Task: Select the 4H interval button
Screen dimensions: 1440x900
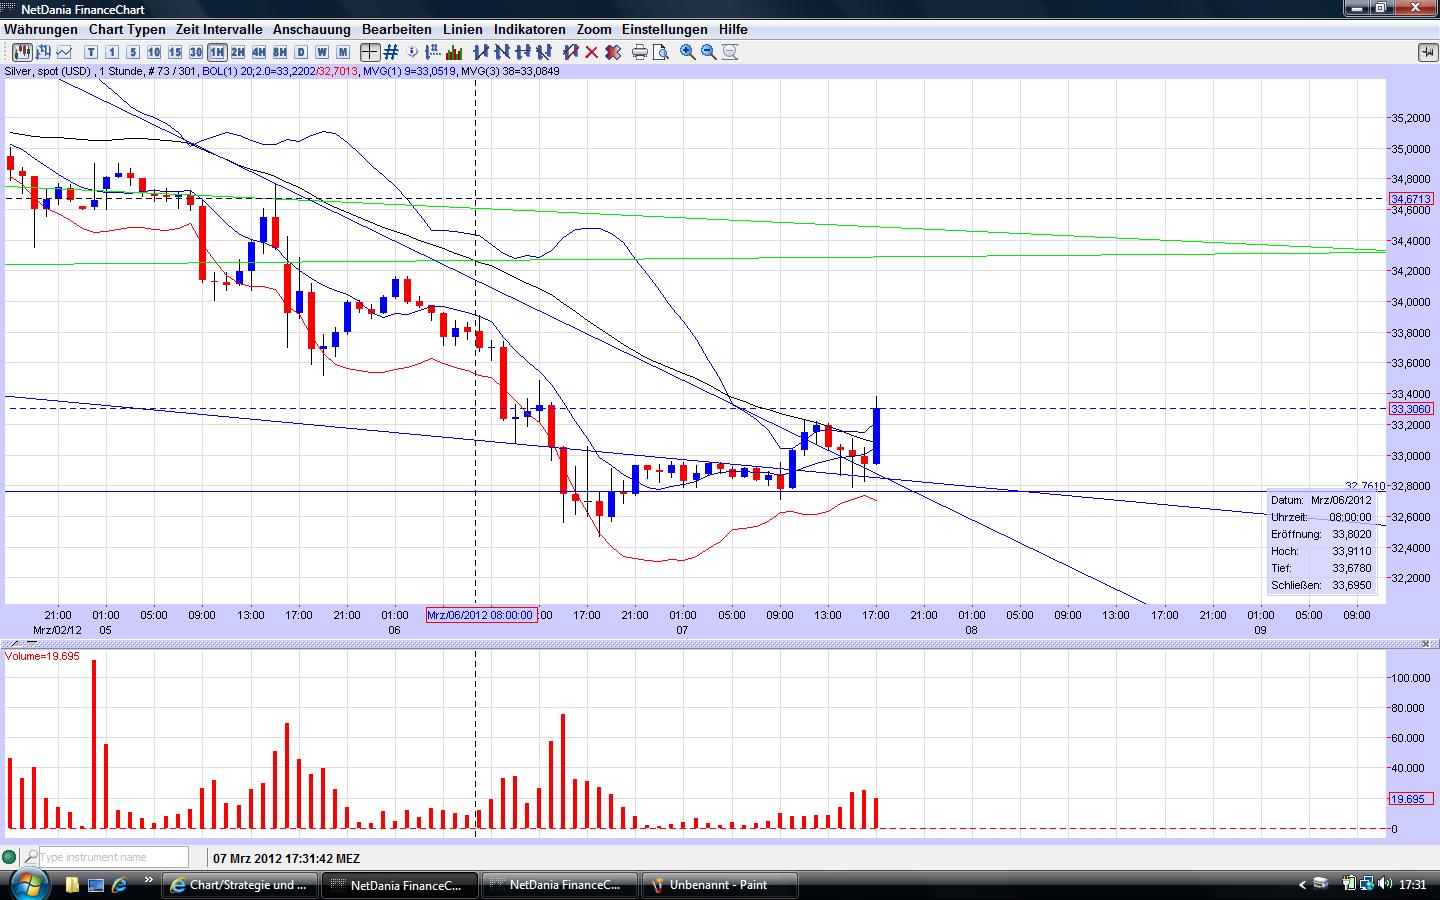Action: tap(259, 52)
